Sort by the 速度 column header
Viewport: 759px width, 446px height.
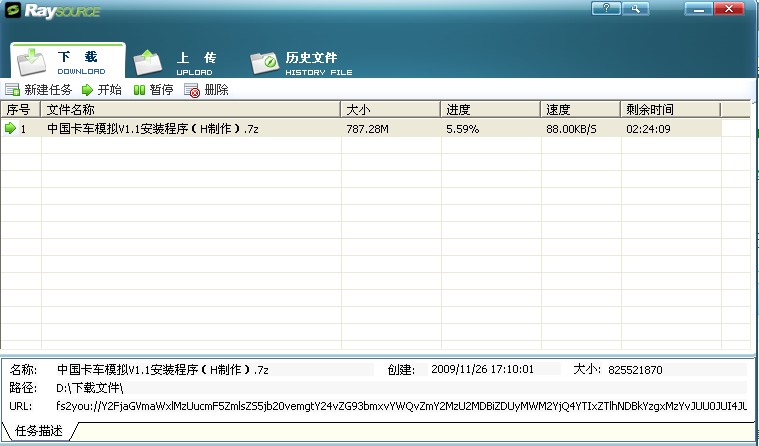point(580,109)
